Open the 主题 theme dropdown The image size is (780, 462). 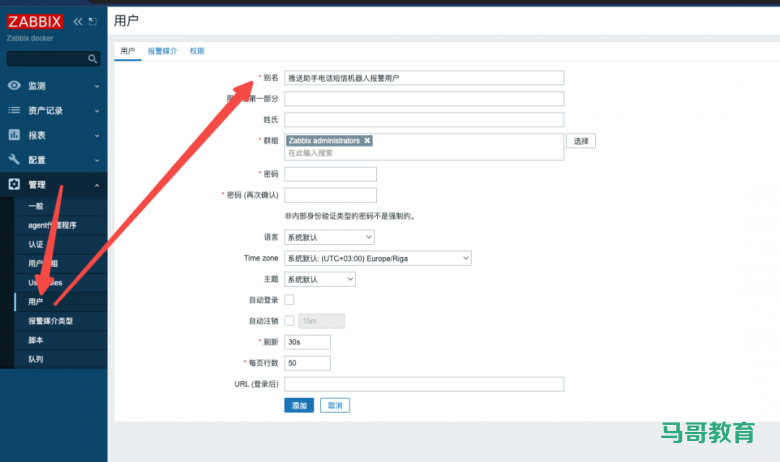pyautogui.click(x=320, y=279)
